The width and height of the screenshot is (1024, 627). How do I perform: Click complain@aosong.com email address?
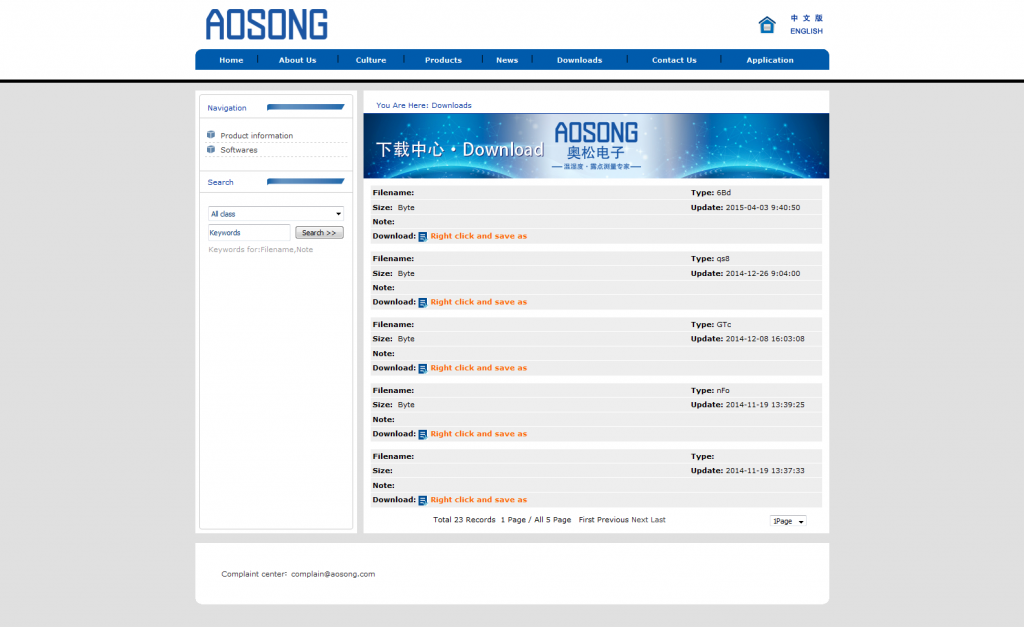[333, 574]
